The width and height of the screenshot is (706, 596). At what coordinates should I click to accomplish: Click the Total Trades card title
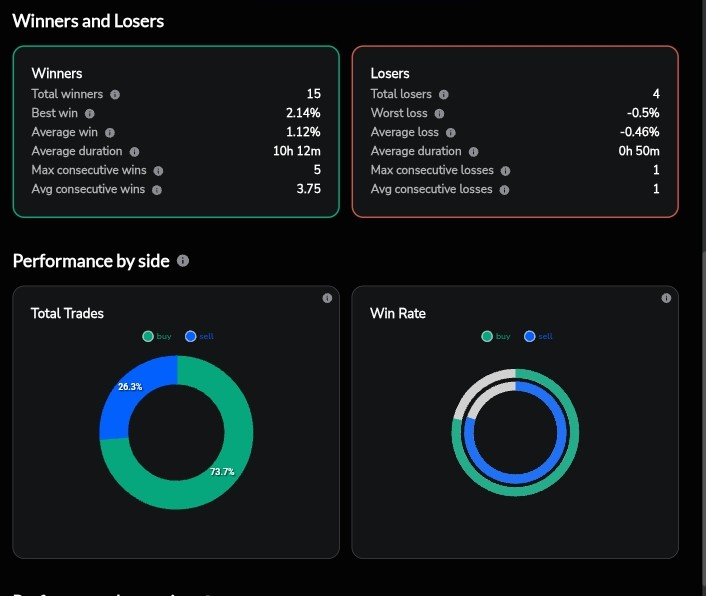pyautogui.click(x=67, y=313)
